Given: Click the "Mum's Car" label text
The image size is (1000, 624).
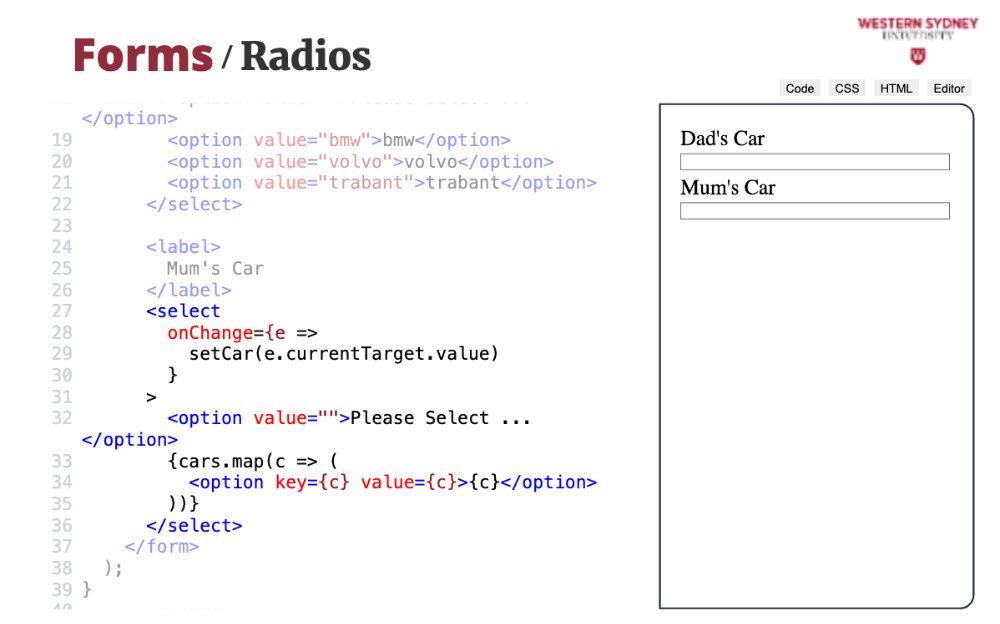Looking at the screenshot, I should tap(727, 188).
